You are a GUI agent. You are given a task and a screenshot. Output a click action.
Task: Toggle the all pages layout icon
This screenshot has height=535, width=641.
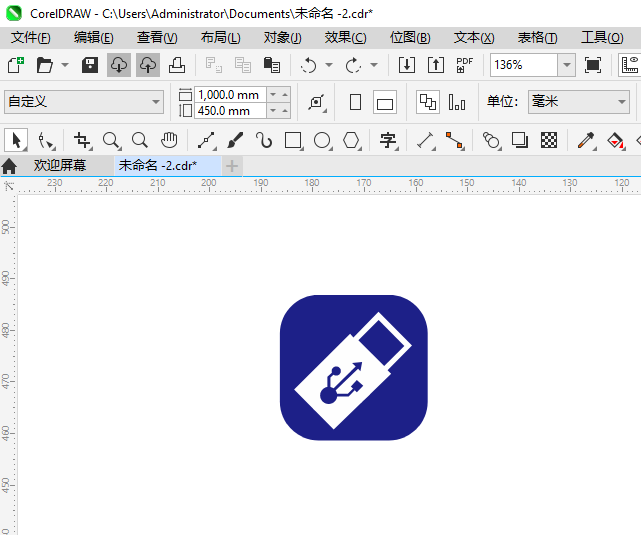(428, 102)
